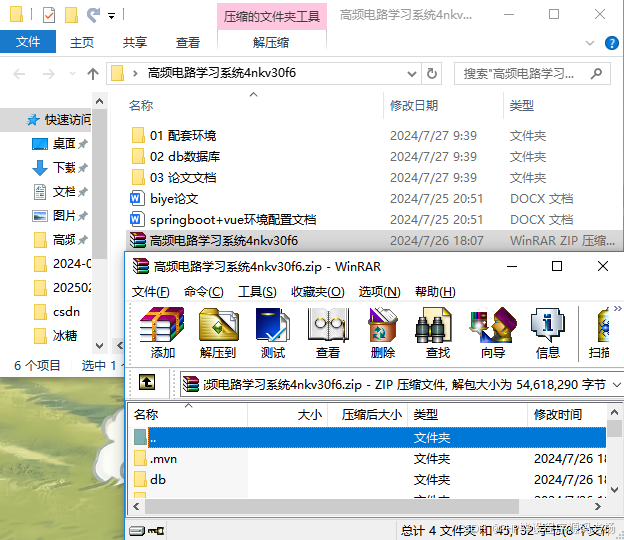Open WinRAR 命令(C) menu
Image resolution: width=624 pixels, height=540 pixels.
[203, 292]
